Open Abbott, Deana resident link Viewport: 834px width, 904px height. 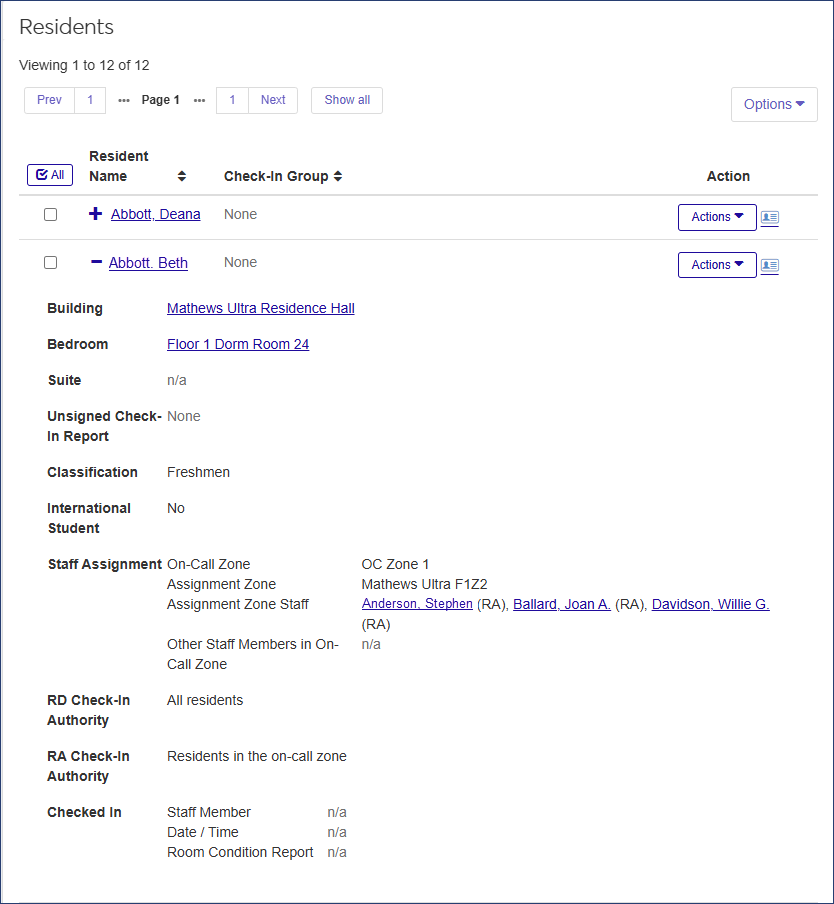pos(156,214)
